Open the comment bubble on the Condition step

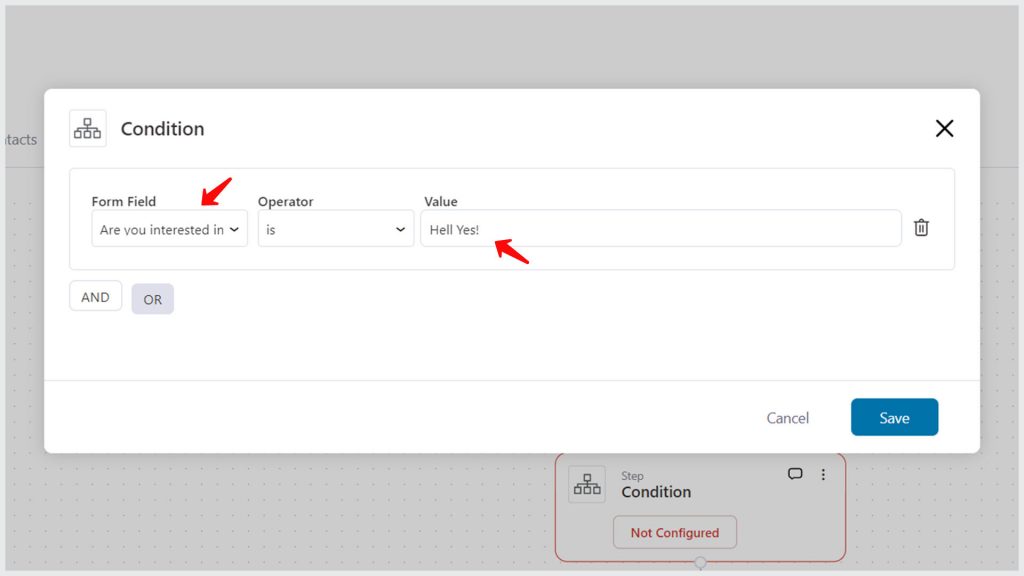[795, 473]
